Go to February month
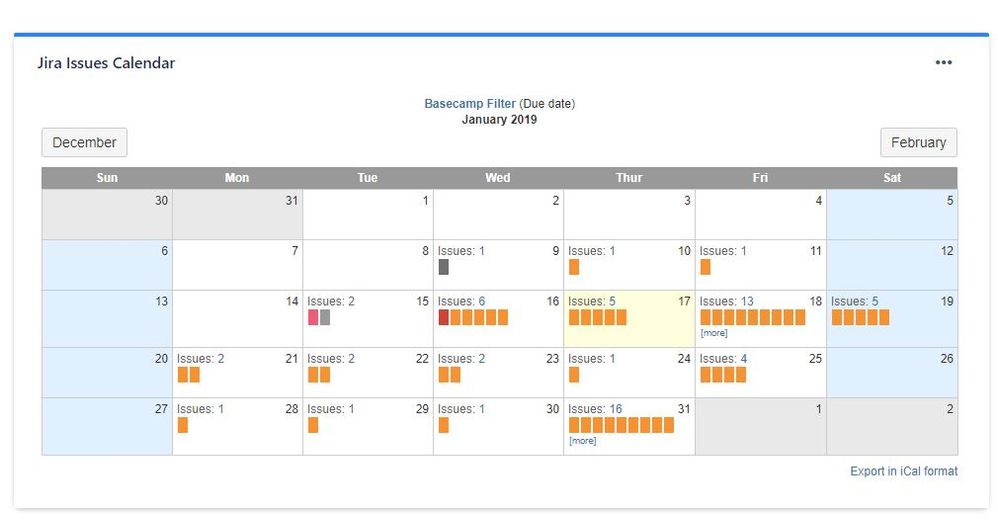998x520 pixels. point(918,143)
